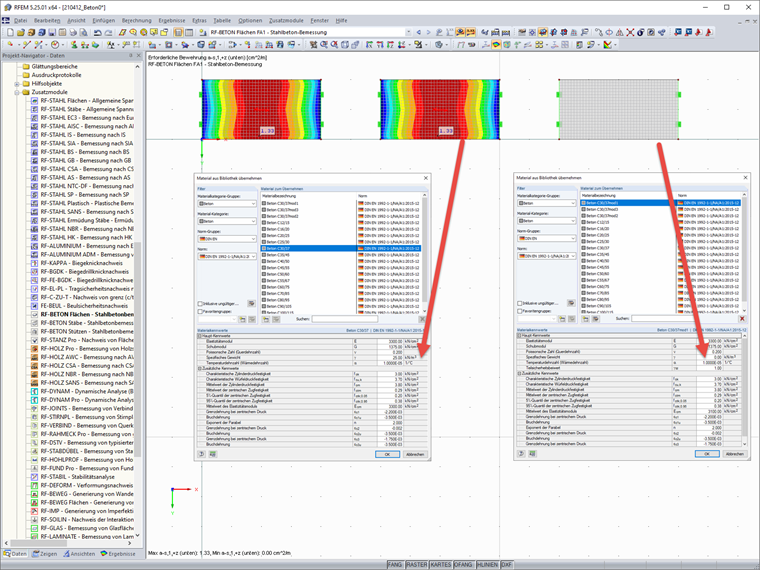Click library filter icon beside Inklusive ungültiger, left dialog
The width and height of the screenshot is (760, 570).
coord(252,303)
